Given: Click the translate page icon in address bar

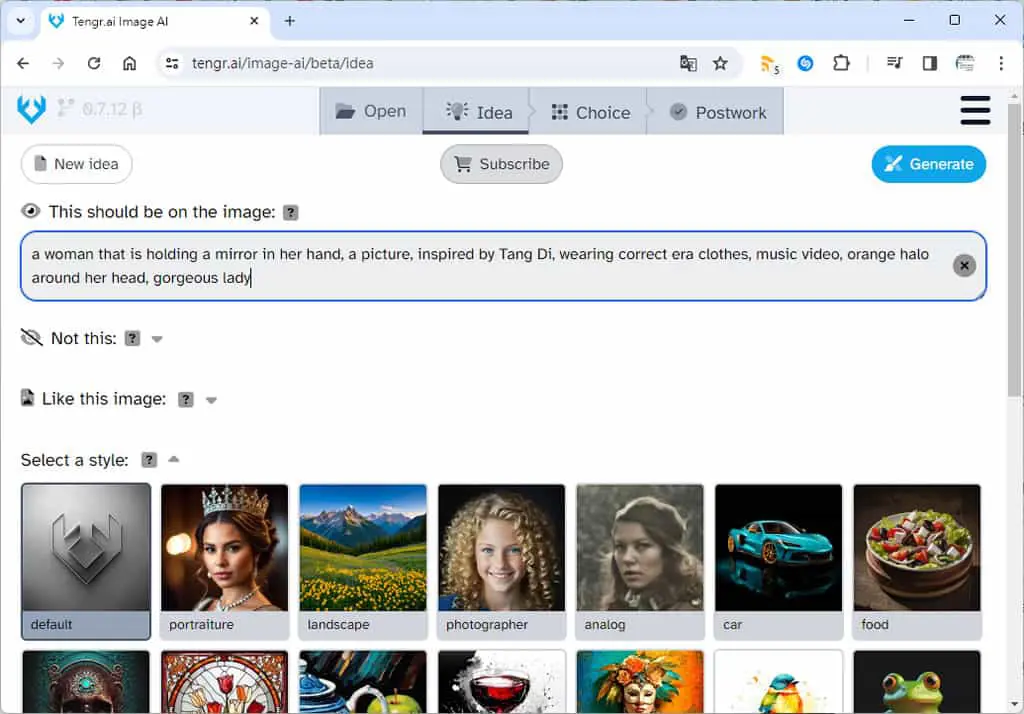Looking at the screenshot, I should pos(688,63).
